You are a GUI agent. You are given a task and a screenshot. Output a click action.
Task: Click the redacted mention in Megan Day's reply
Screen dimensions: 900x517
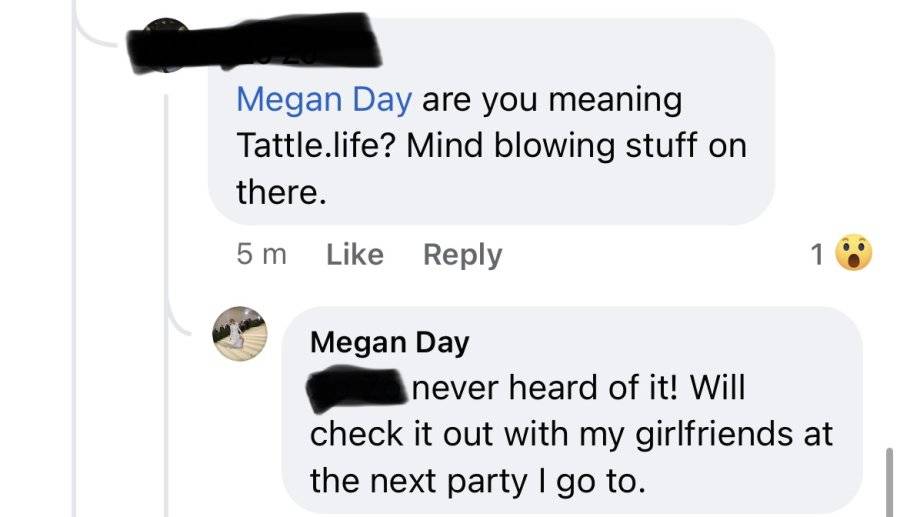point(356,388)
